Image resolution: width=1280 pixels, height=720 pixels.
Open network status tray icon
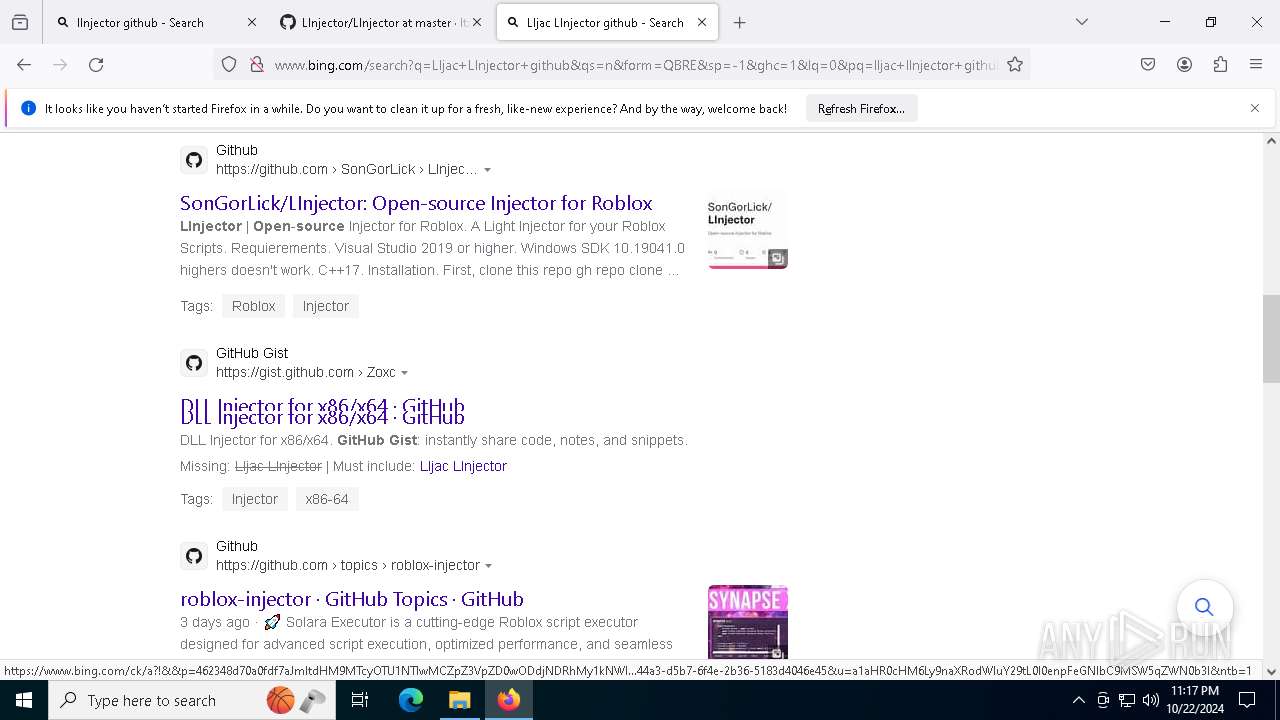tap(1127, 700)
